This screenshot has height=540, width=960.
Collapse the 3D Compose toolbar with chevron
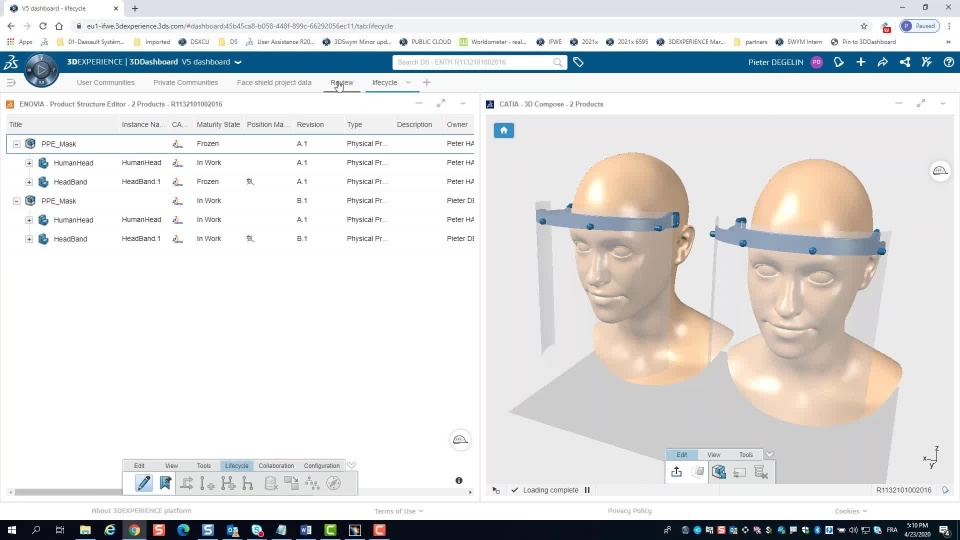770,454
